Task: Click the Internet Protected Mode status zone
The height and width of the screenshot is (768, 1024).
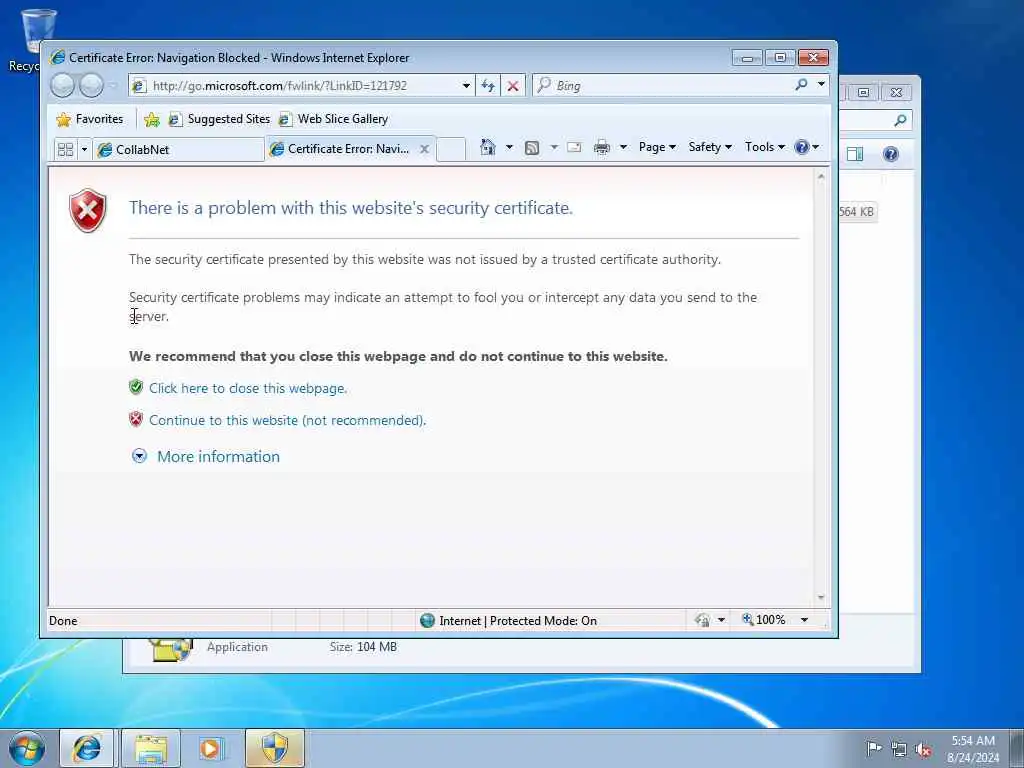Action: 509,620
